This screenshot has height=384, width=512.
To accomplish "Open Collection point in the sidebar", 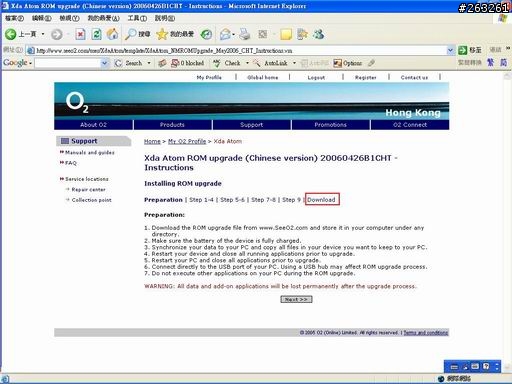I will tap(92, 200).
